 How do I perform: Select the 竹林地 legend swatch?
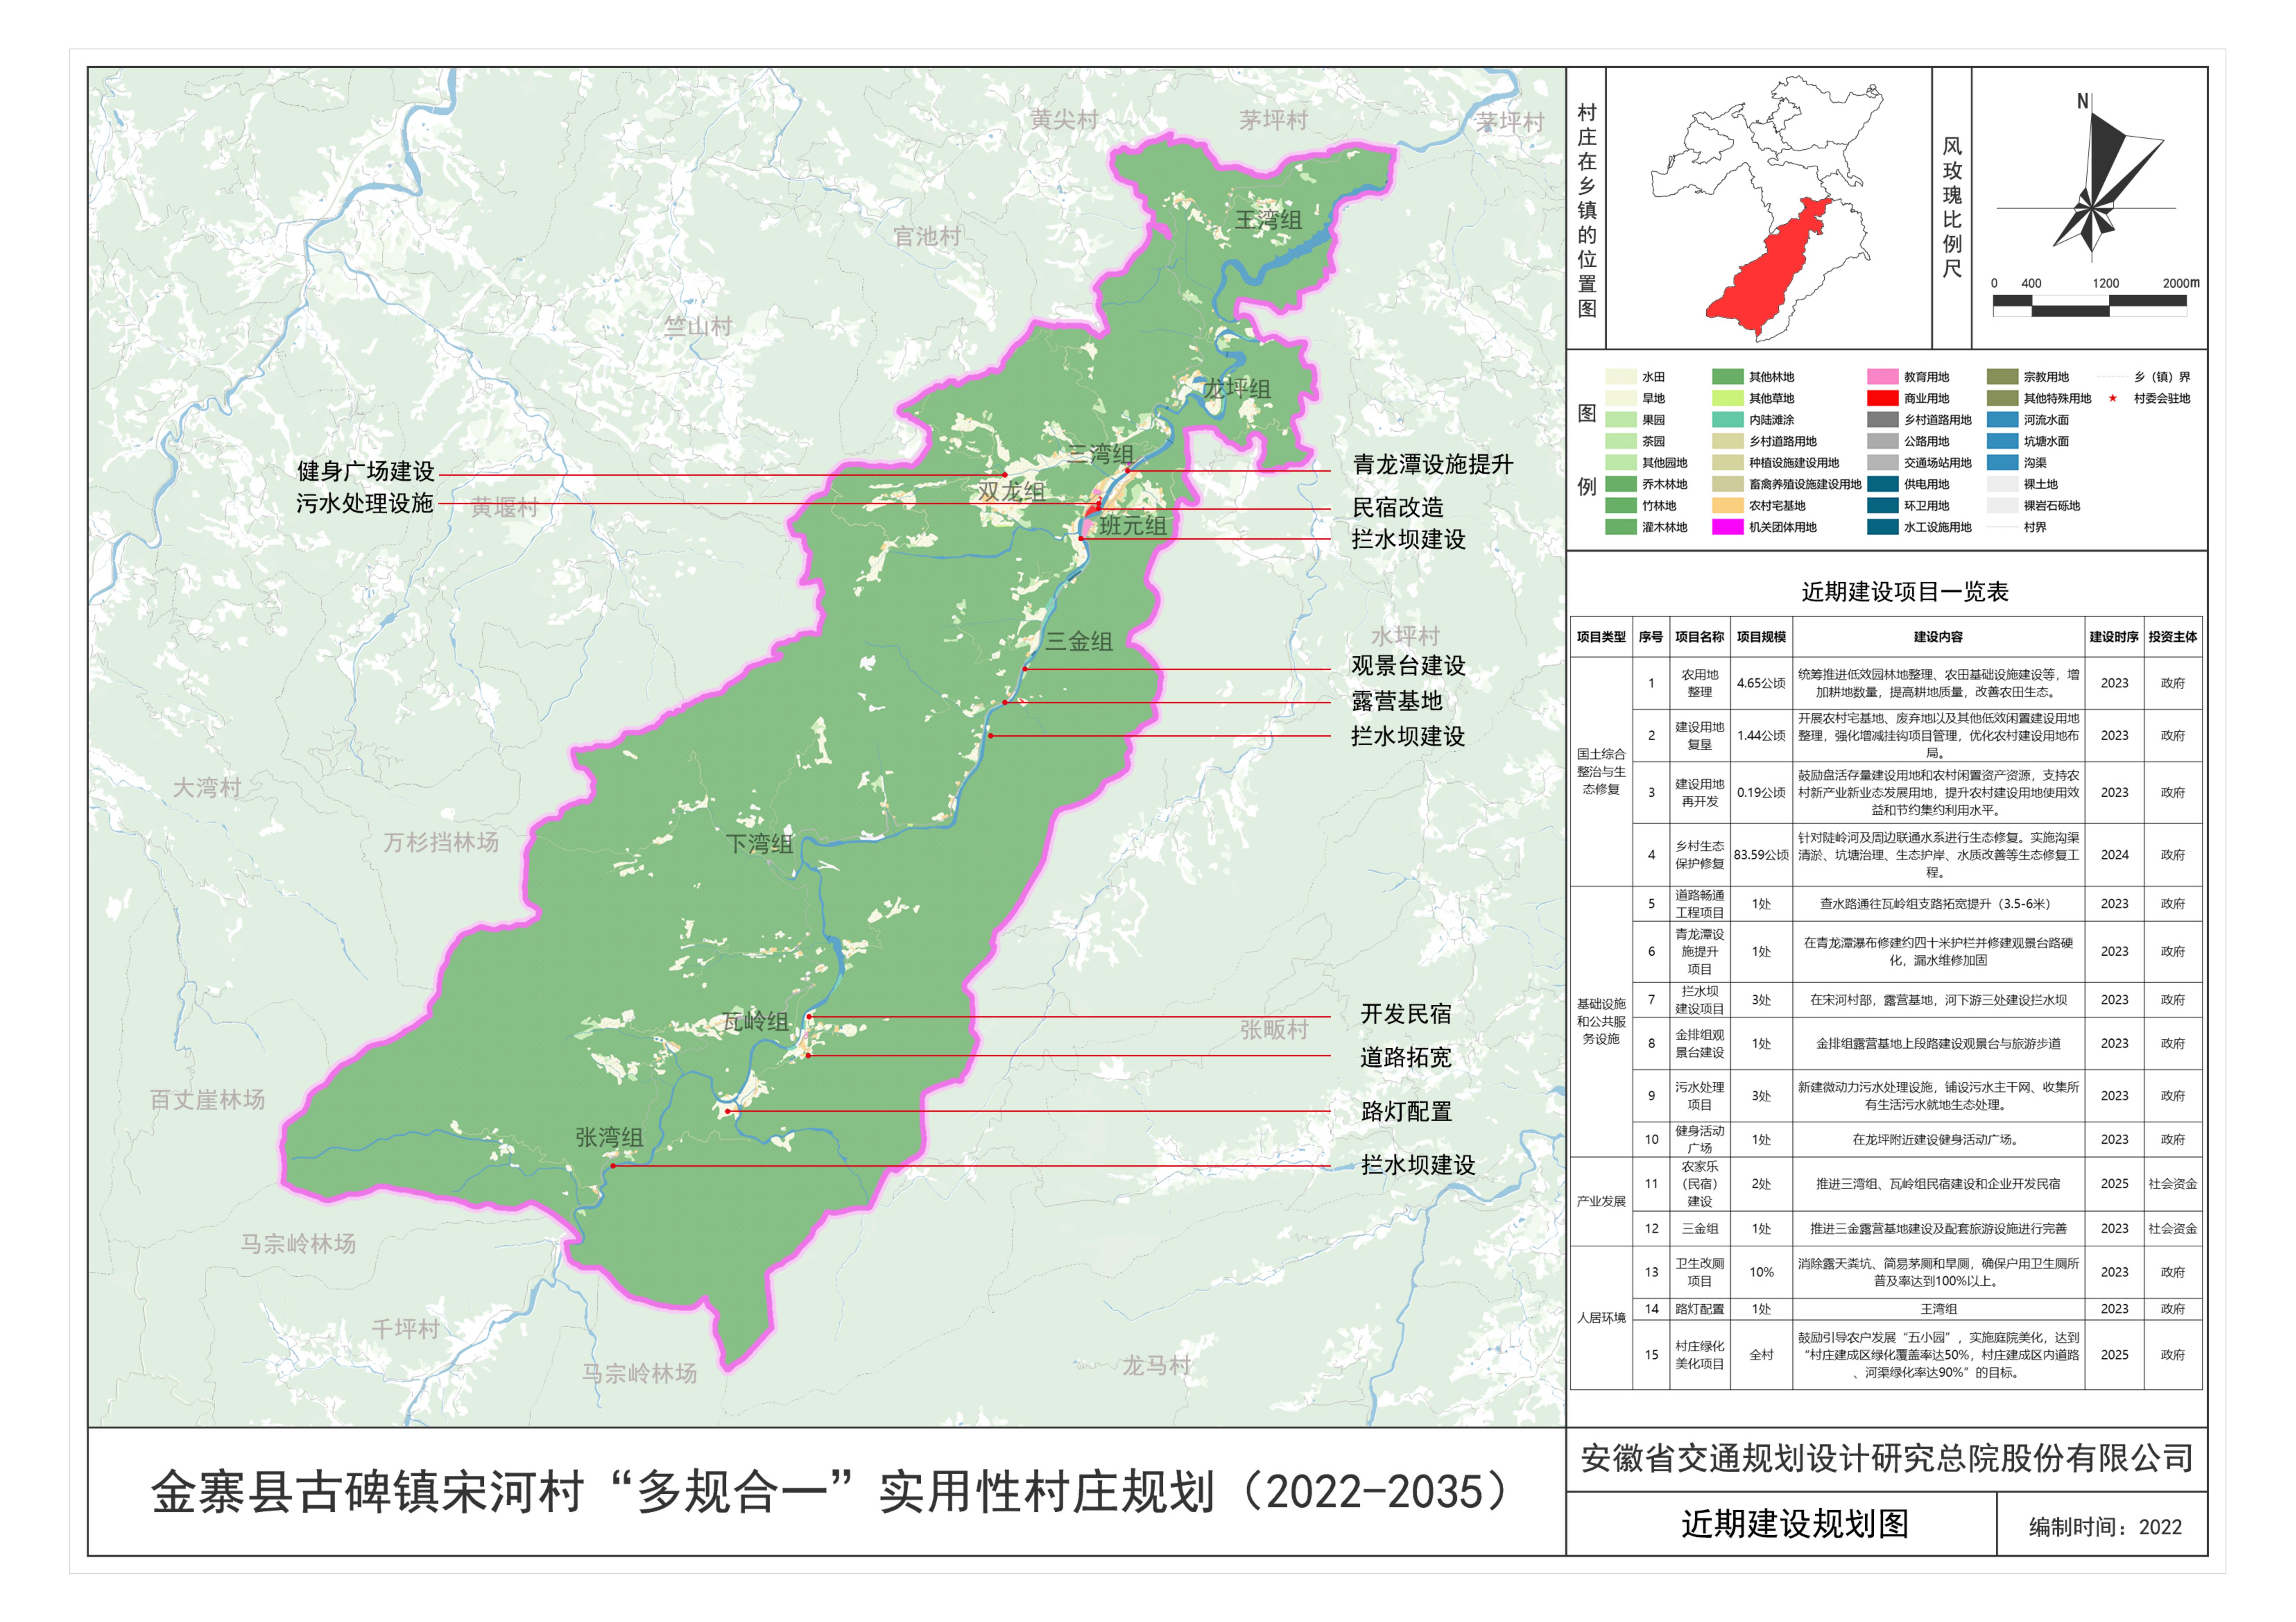[1620, 506]
